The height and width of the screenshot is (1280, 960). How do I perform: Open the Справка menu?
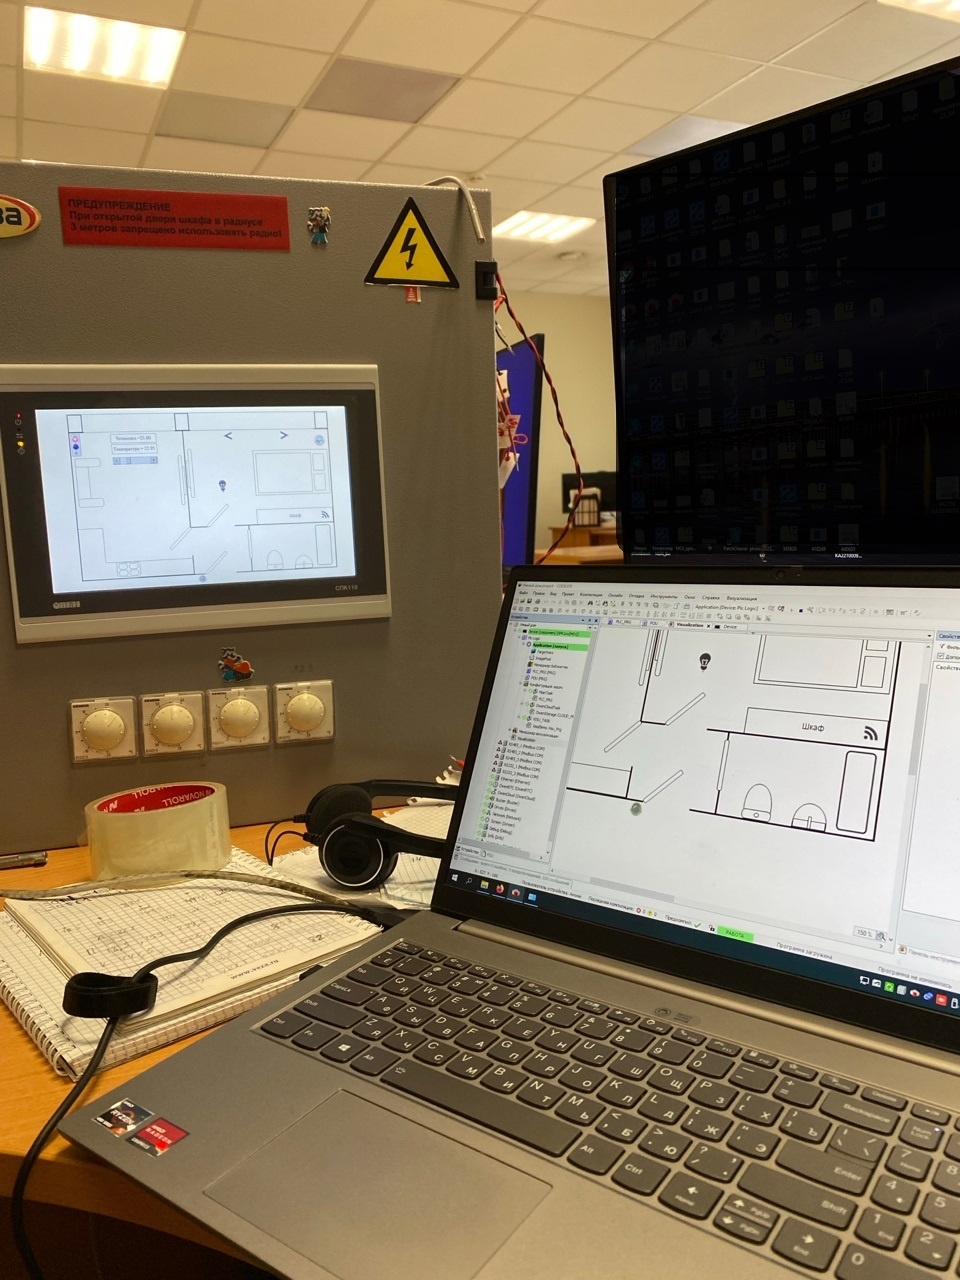point(711,598)
